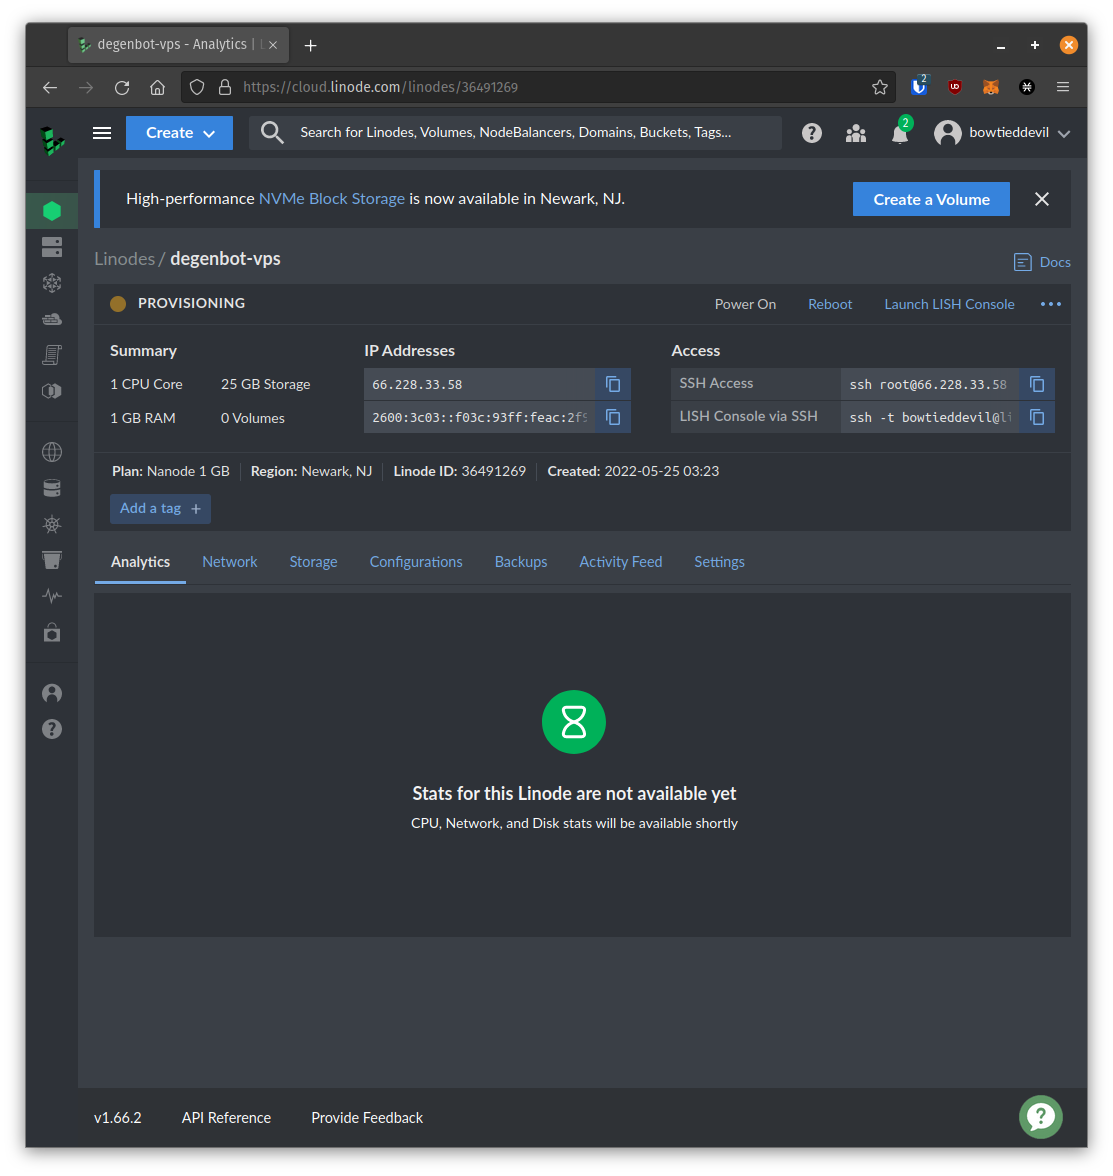This screenshot has width=1113, height=1176.
Task: Copy the SSH Access command
Action: tap(1037, 384)
